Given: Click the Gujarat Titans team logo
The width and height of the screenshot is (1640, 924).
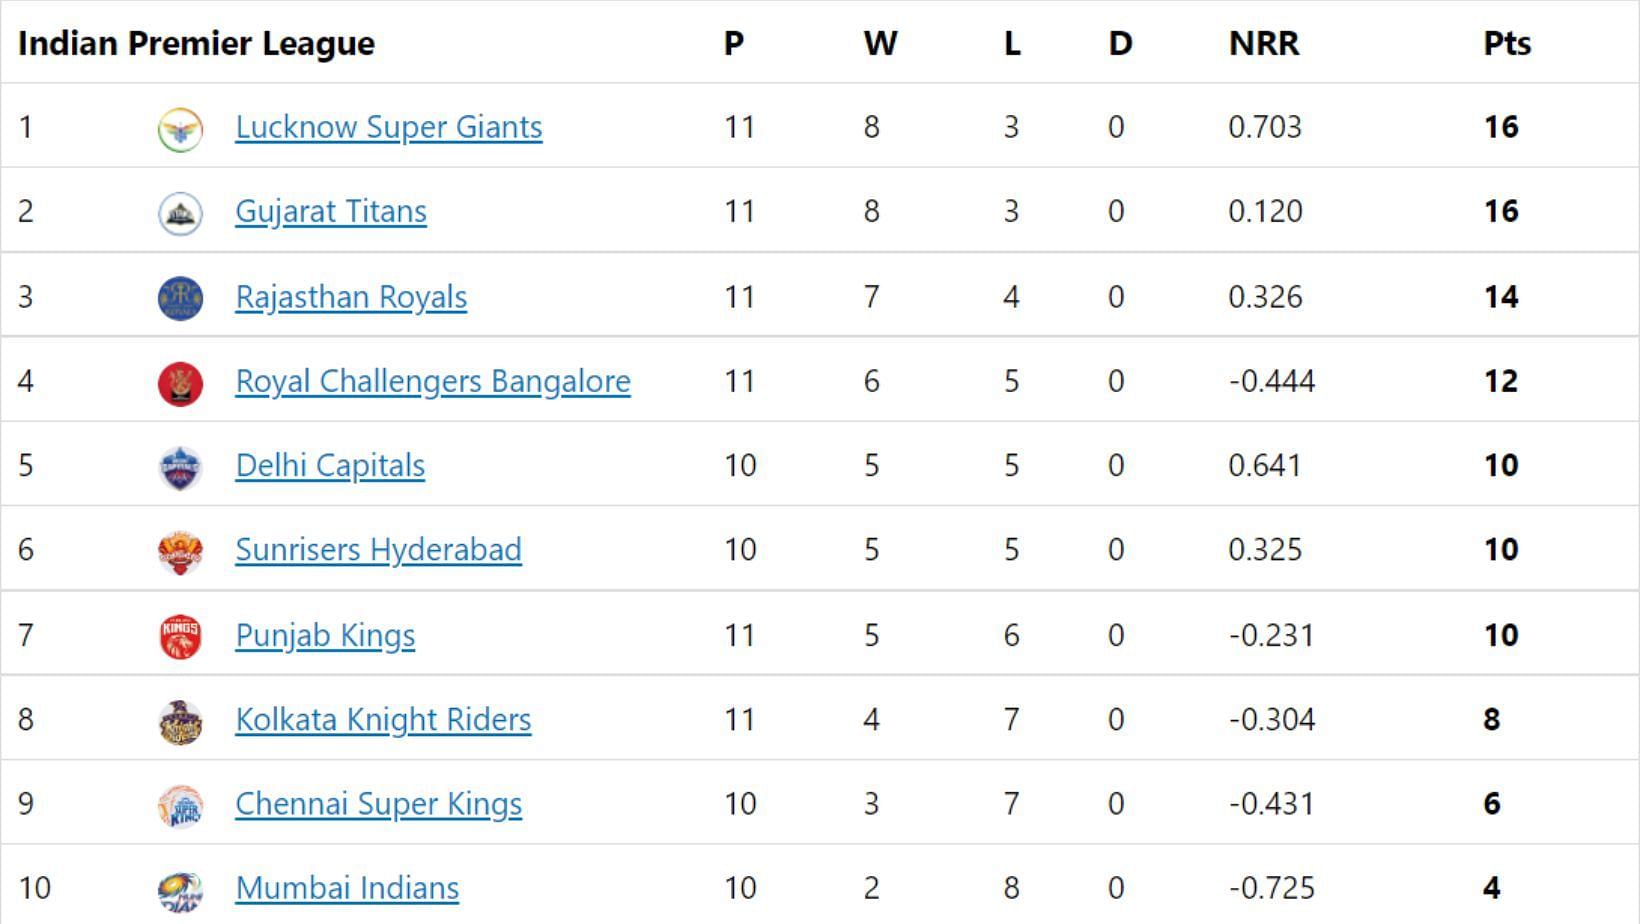Looking at the screenshot, I should [180, 213].
